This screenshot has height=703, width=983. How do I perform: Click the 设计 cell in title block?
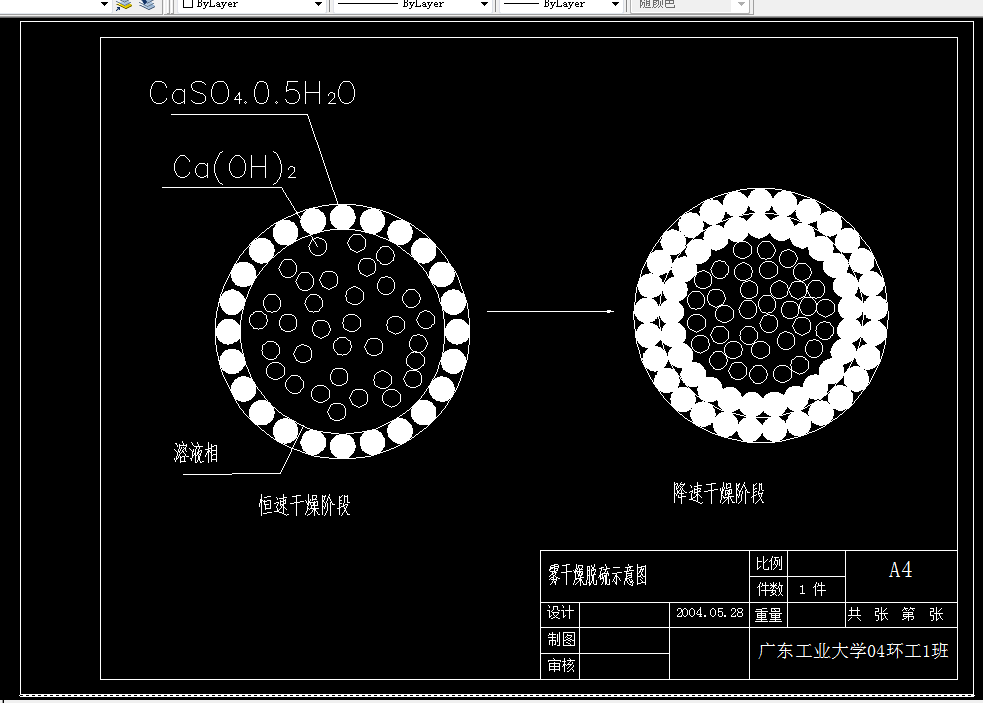pos(560,613)
